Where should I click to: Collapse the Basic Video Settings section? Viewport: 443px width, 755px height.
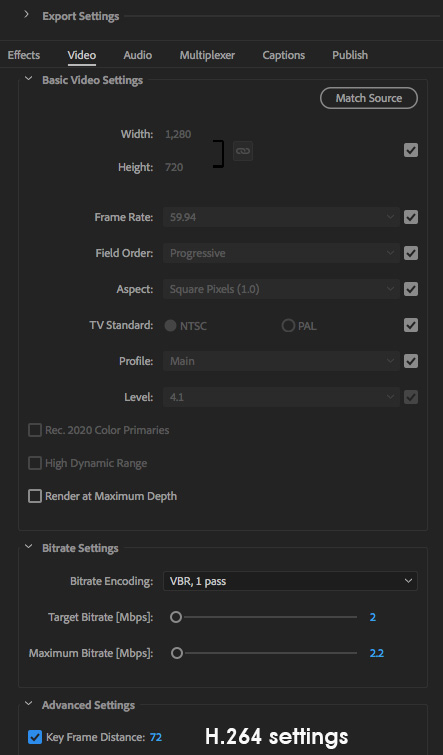click(x=28, y=78)
